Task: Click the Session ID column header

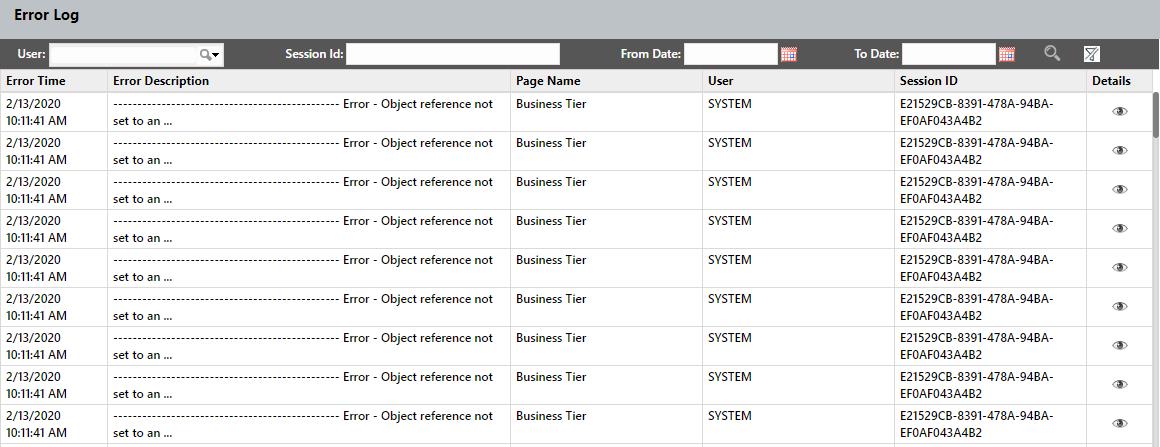Action: point(928,81)
